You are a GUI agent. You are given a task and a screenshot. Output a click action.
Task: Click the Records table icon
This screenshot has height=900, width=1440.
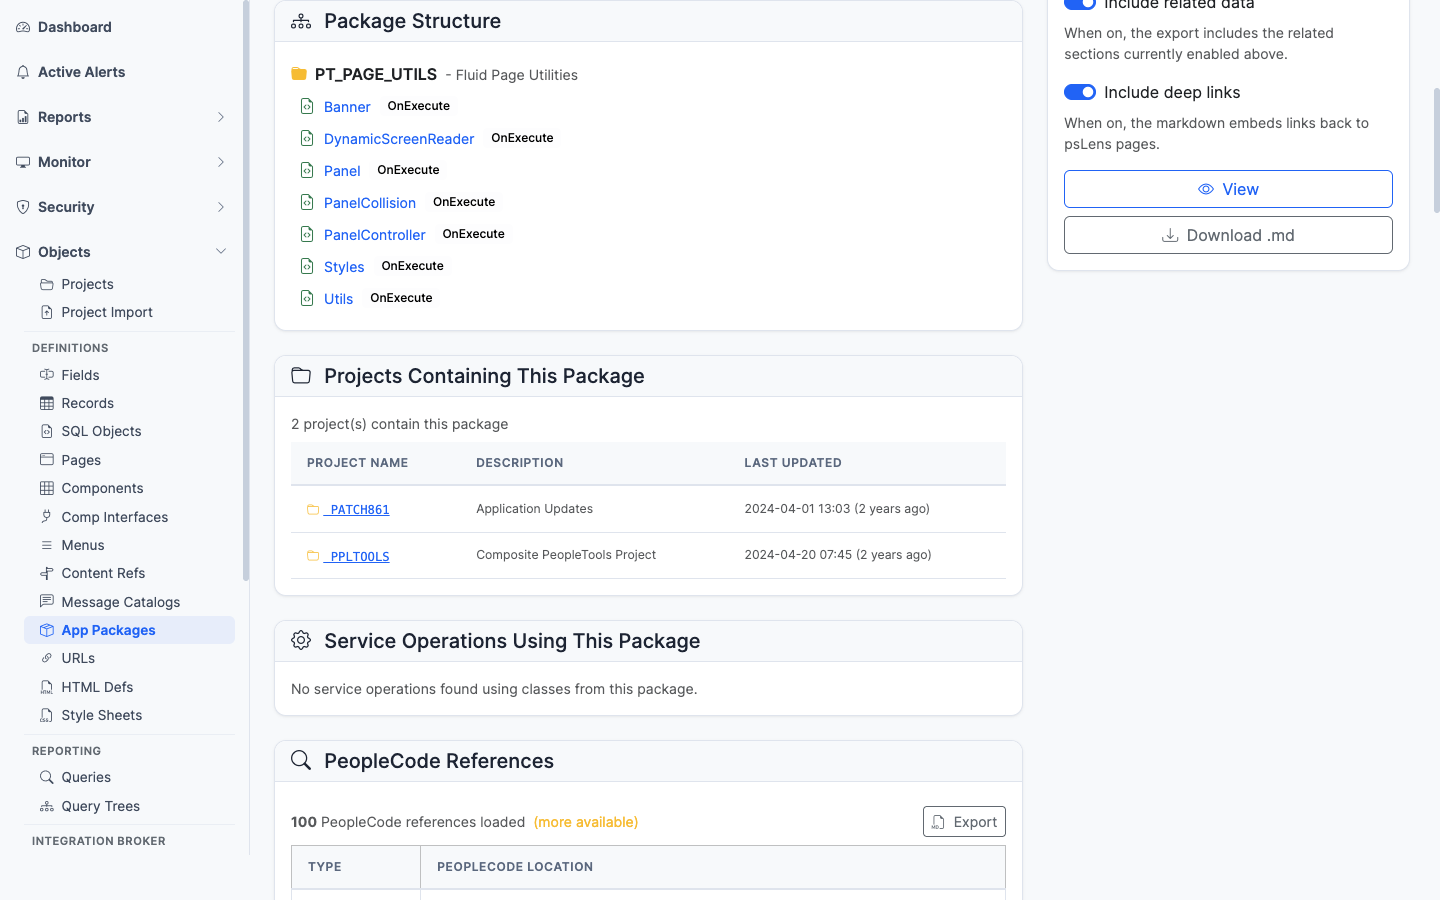(x=47, y=403)
